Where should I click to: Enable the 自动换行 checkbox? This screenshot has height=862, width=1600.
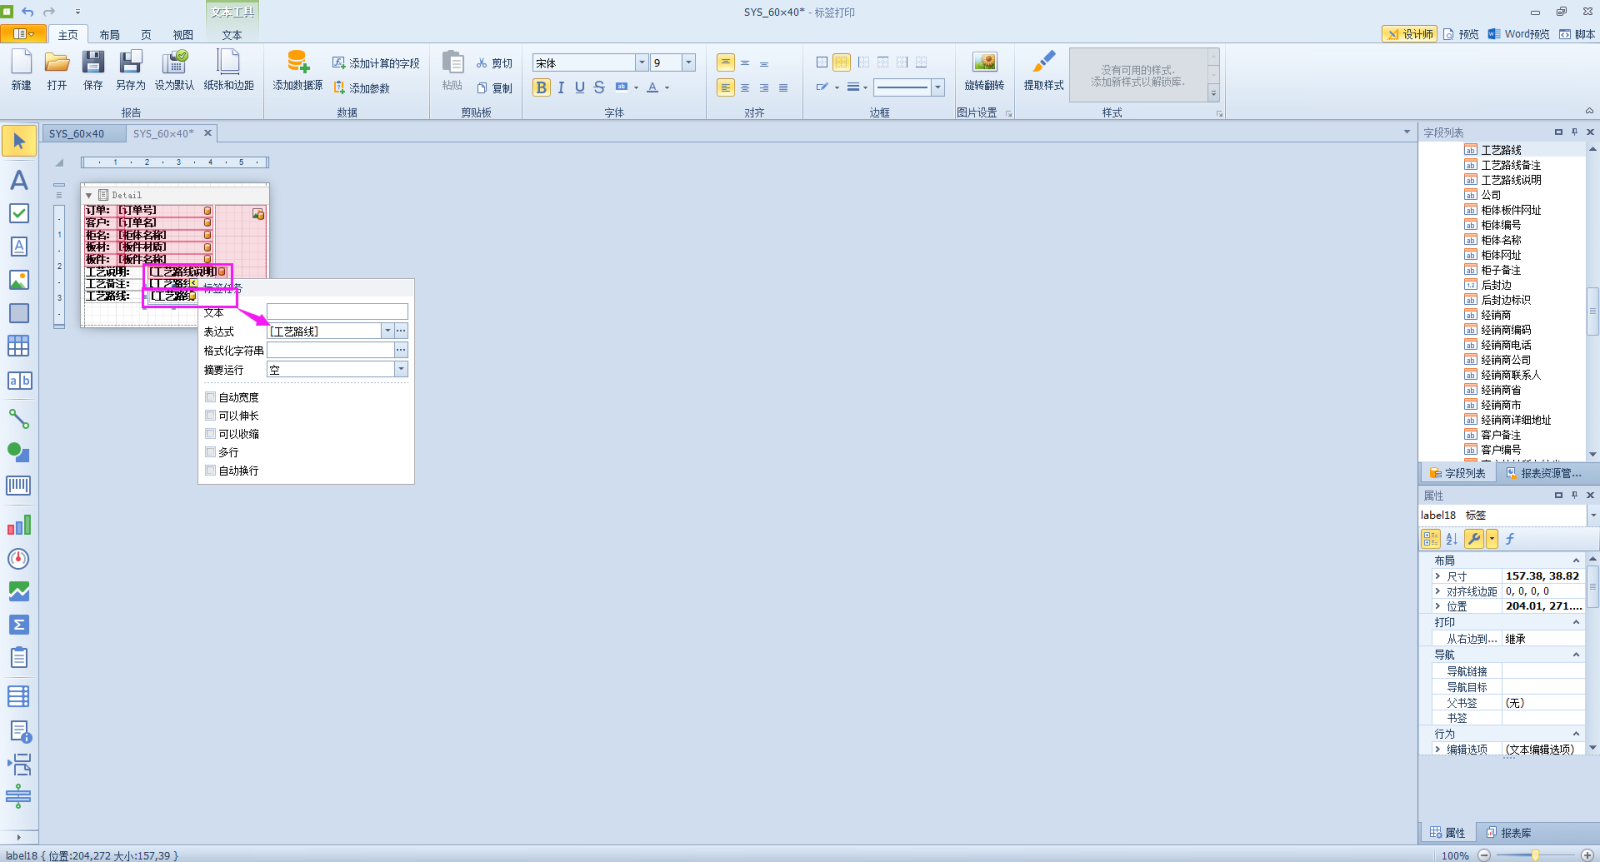(210, 470)
